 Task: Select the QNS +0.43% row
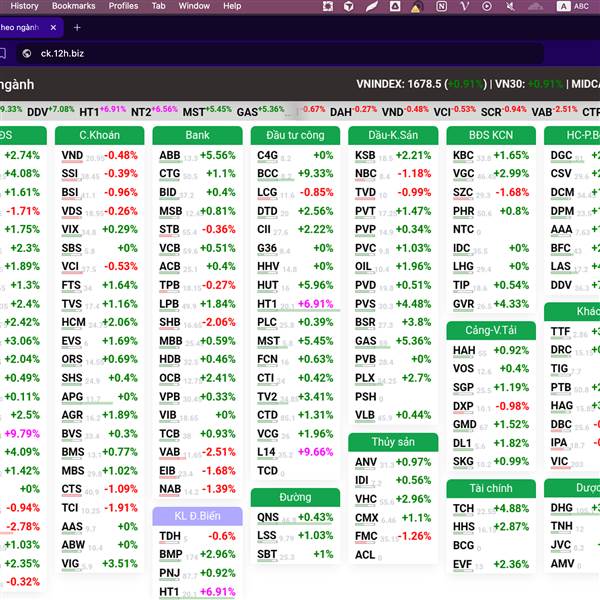point(295,517)
